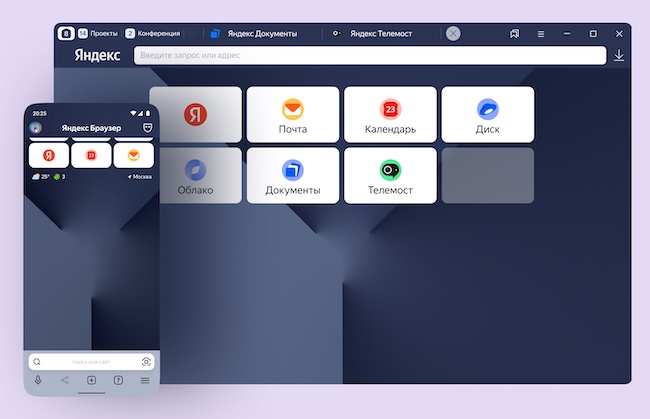Tap the shield mask icon on phone header
The image size is (650, 419).
coord(147,128)
